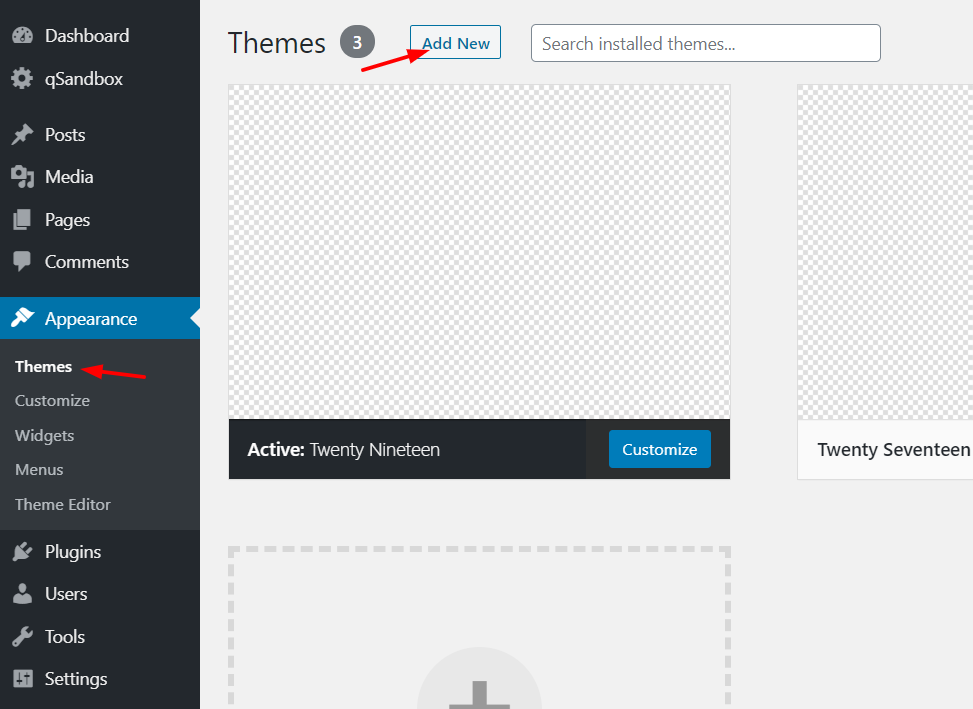Screen dimensions: 973x709
Task: Open Widgets submenu item
Action: coord(45,436)
